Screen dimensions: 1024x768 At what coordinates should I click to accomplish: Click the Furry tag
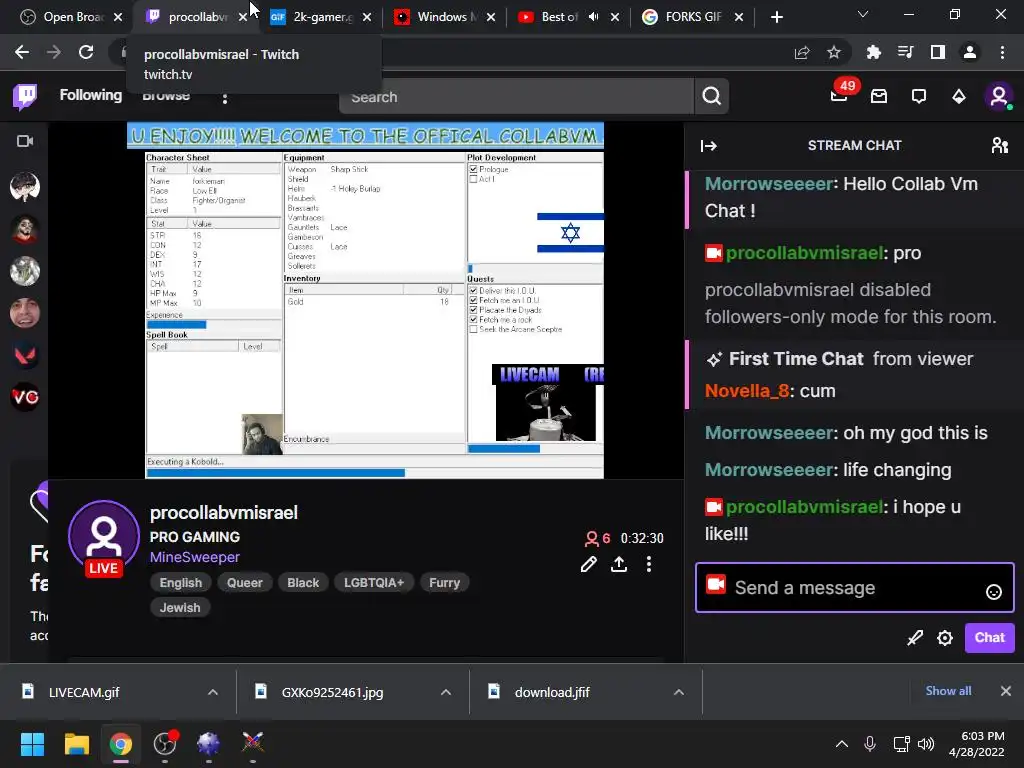(x=444, y=583)
